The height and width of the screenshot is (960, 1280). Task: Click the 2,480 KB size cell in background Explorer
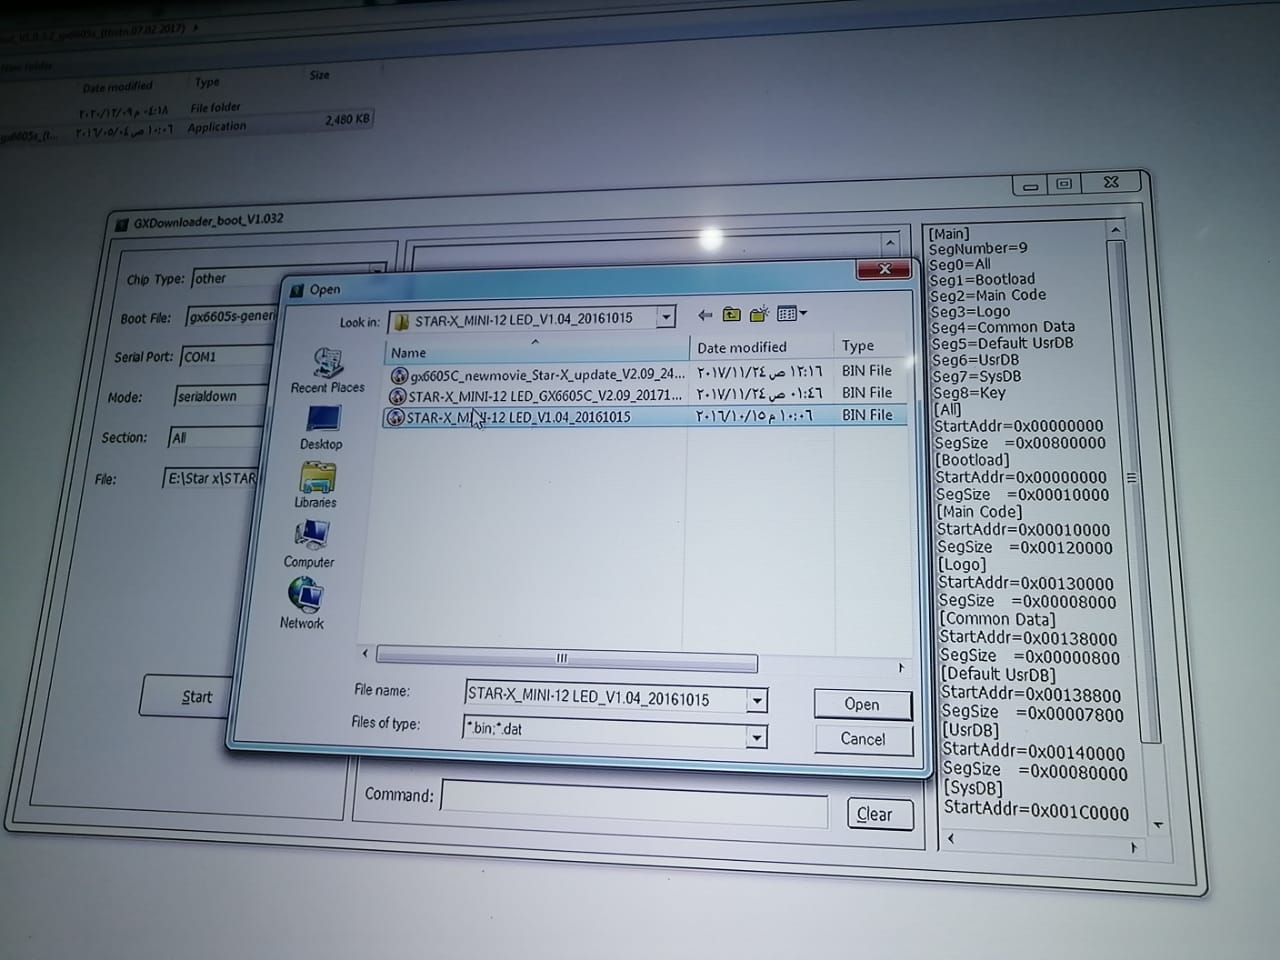pos(347,119)
